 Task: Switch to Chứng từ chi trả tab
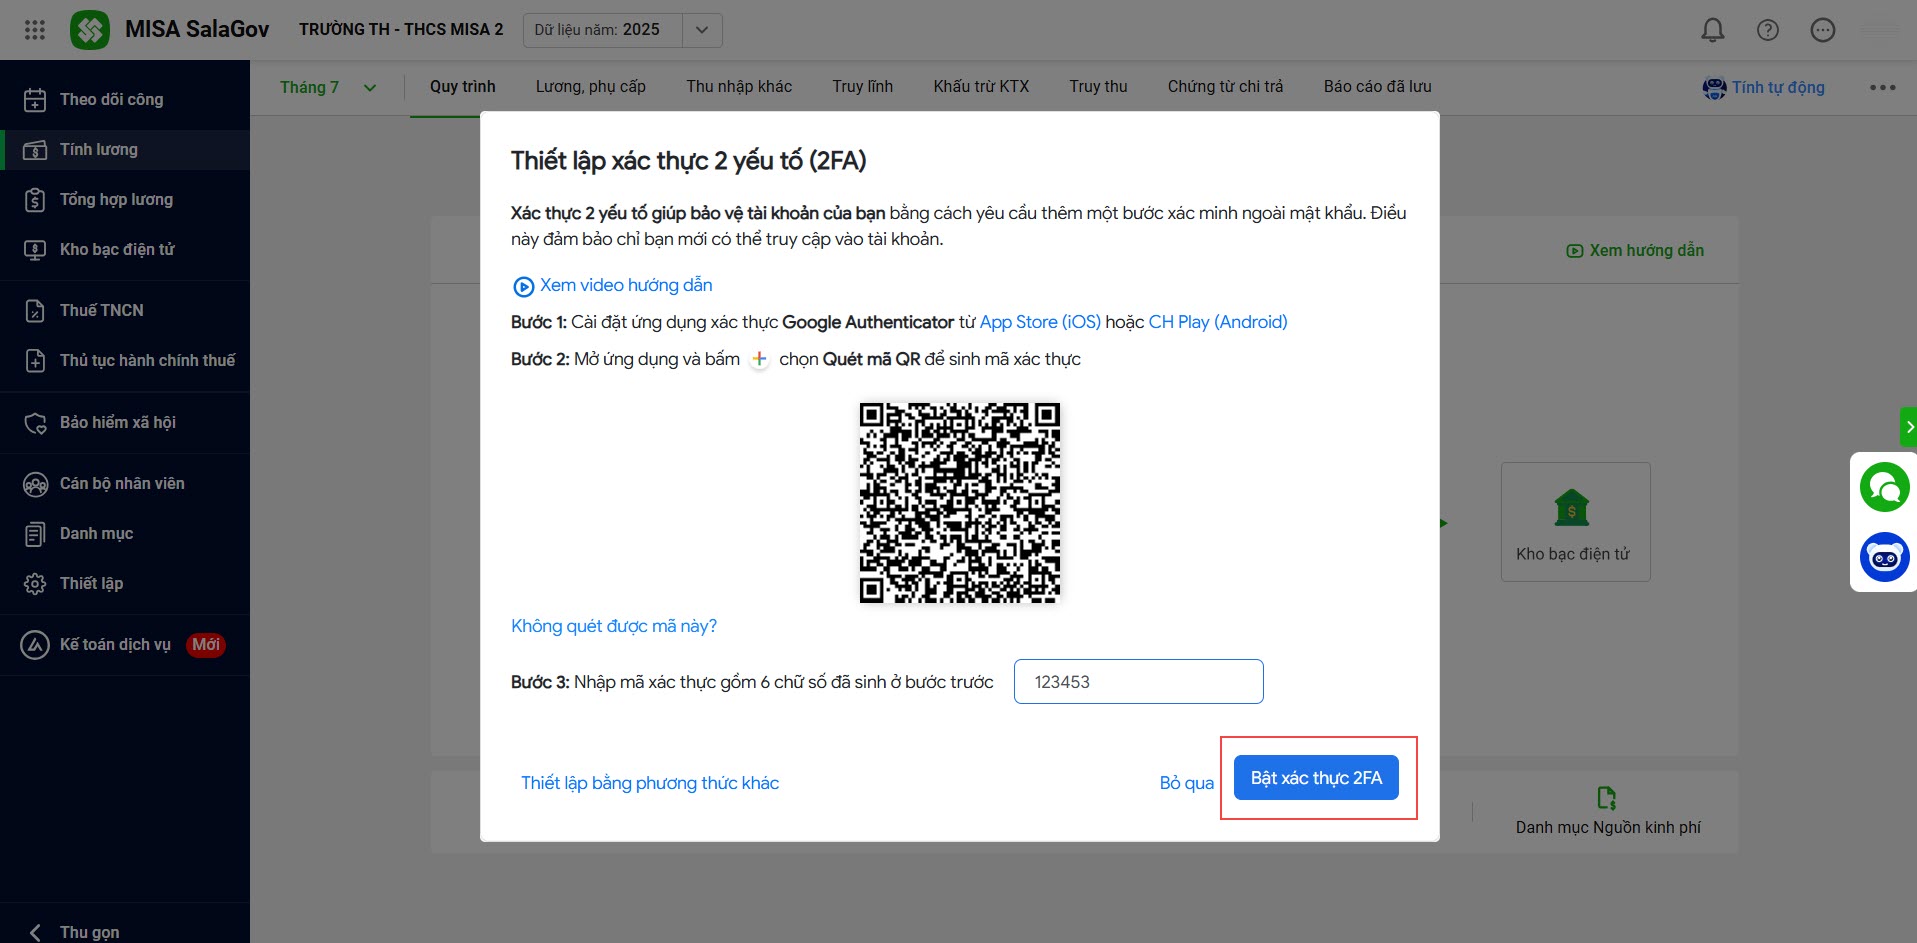click(x=1225, y=86)
